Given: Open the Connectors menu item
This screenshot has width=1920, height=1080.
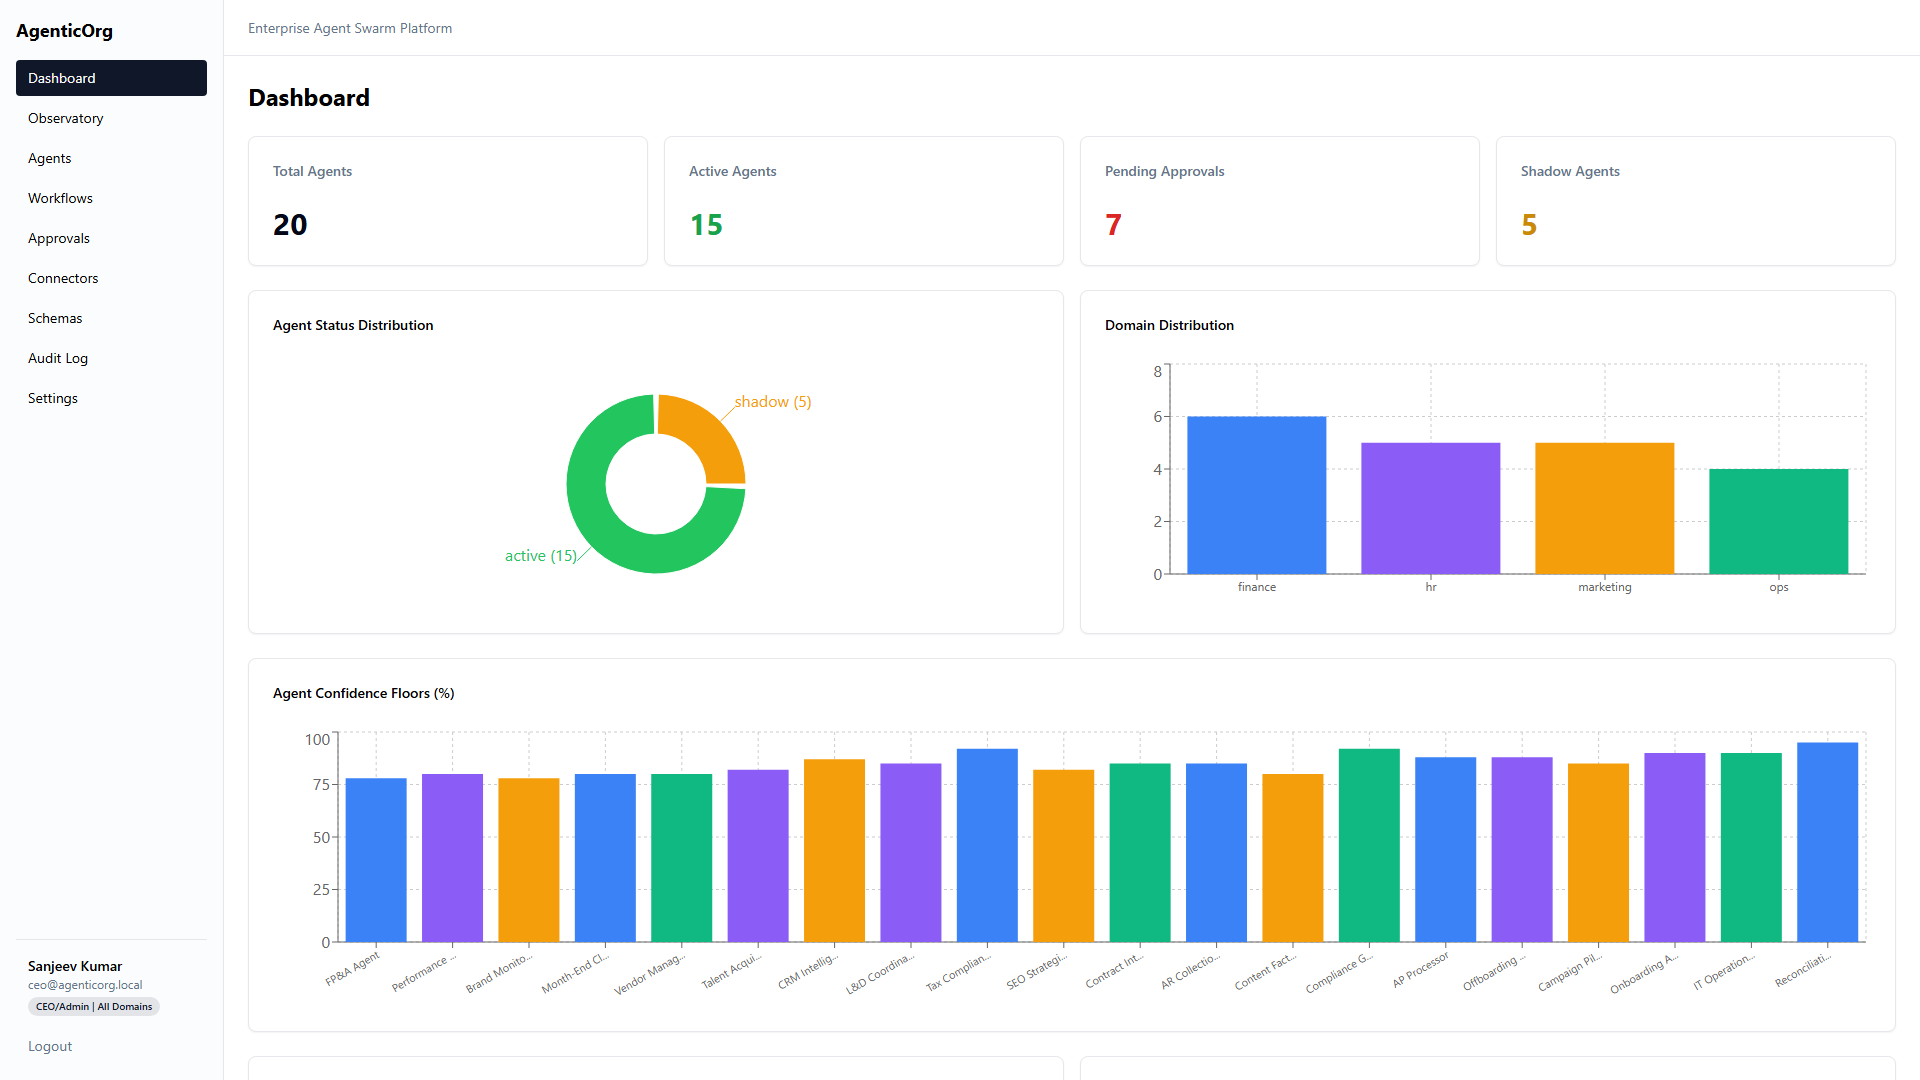Looking at the screenshot, I should click(63, 278).
